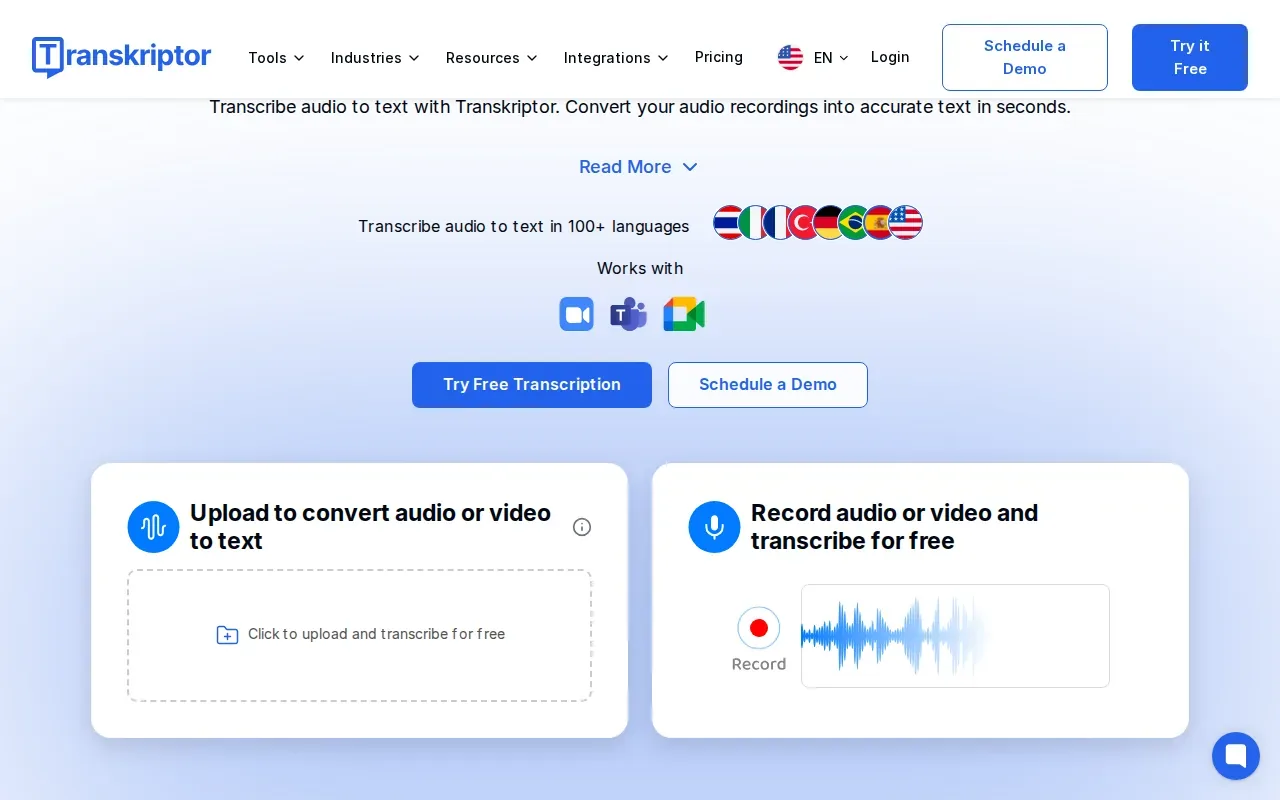Click the Microsoft Teams icon

[628, 314]
